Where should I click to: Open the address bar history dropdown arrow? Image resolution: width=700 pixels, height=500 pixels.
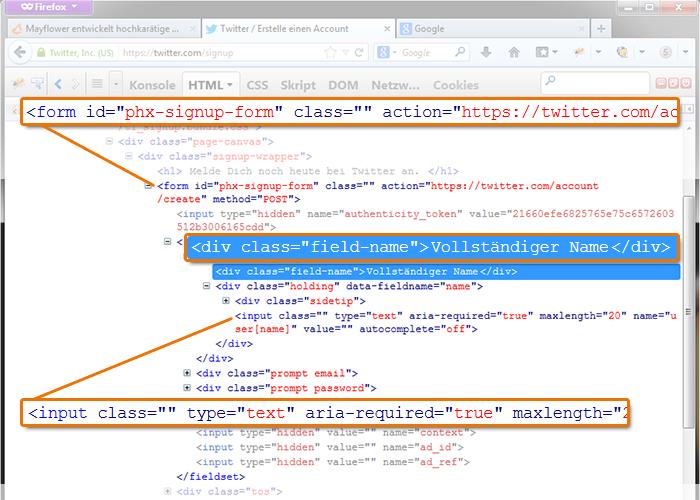(x=346, y=53)
